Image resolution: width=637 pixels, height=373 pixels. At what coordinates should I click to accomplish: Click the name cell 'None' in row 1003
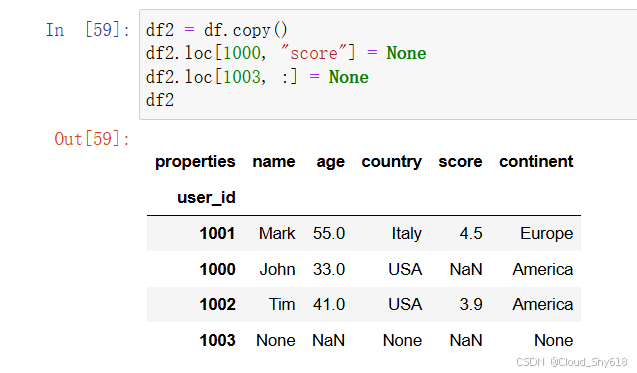(276, 340)
